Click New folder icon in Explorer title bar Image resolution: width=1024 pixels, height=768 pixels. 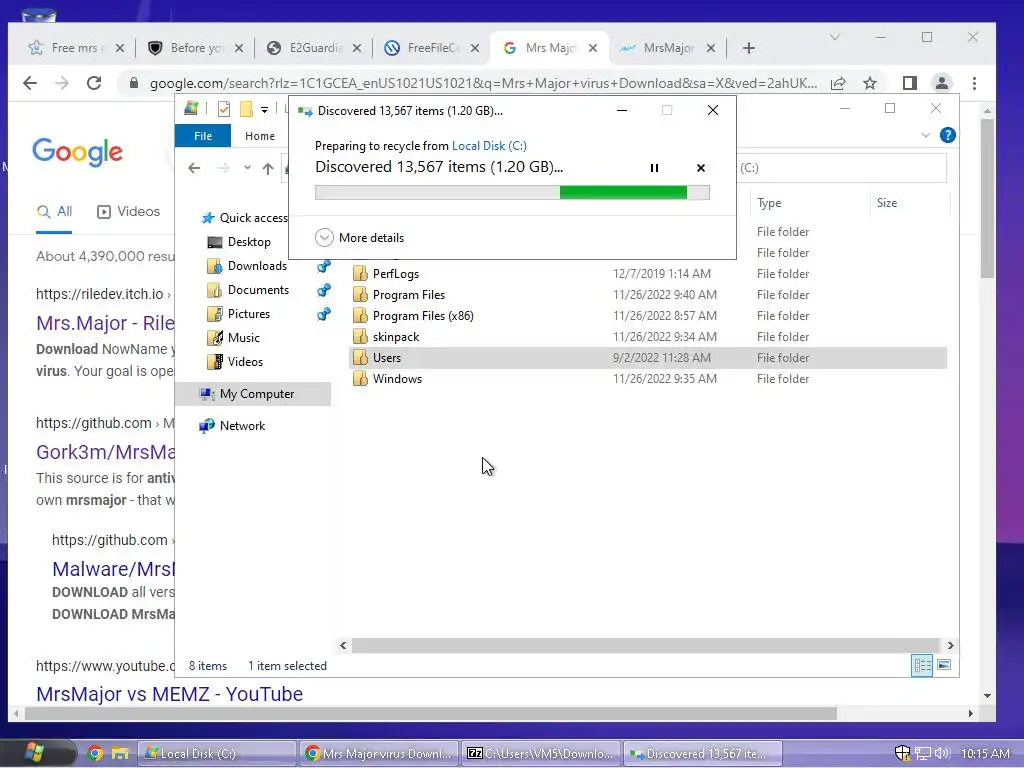click(x=246, y=108)
